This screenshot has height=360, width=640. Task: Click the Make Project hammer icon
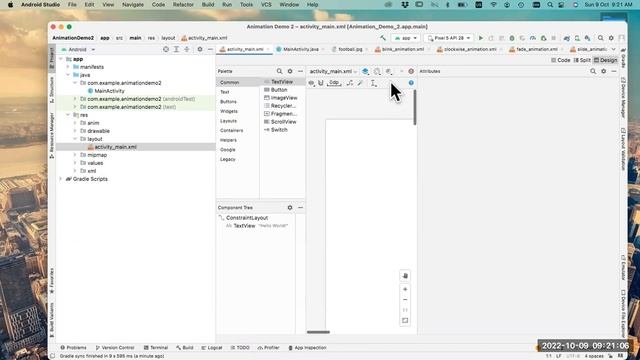pos(383,38)
